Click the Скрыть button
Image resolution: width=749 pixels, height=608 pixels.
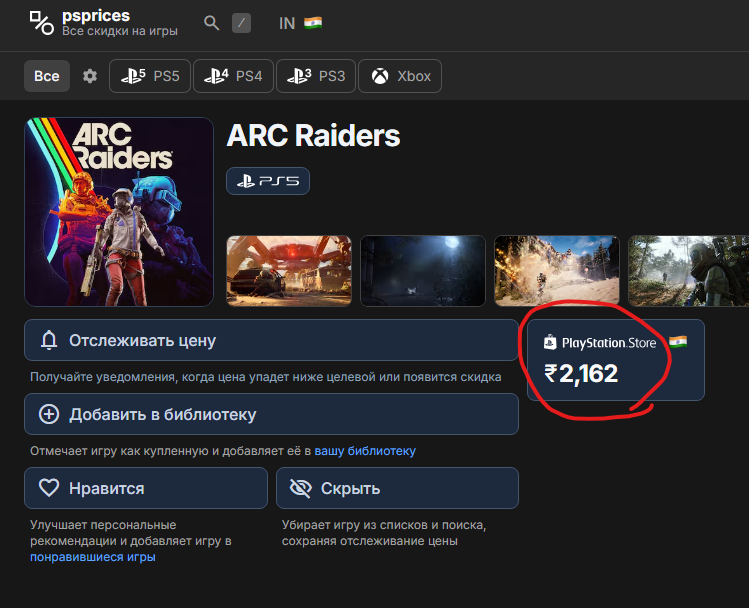point(397,488)
